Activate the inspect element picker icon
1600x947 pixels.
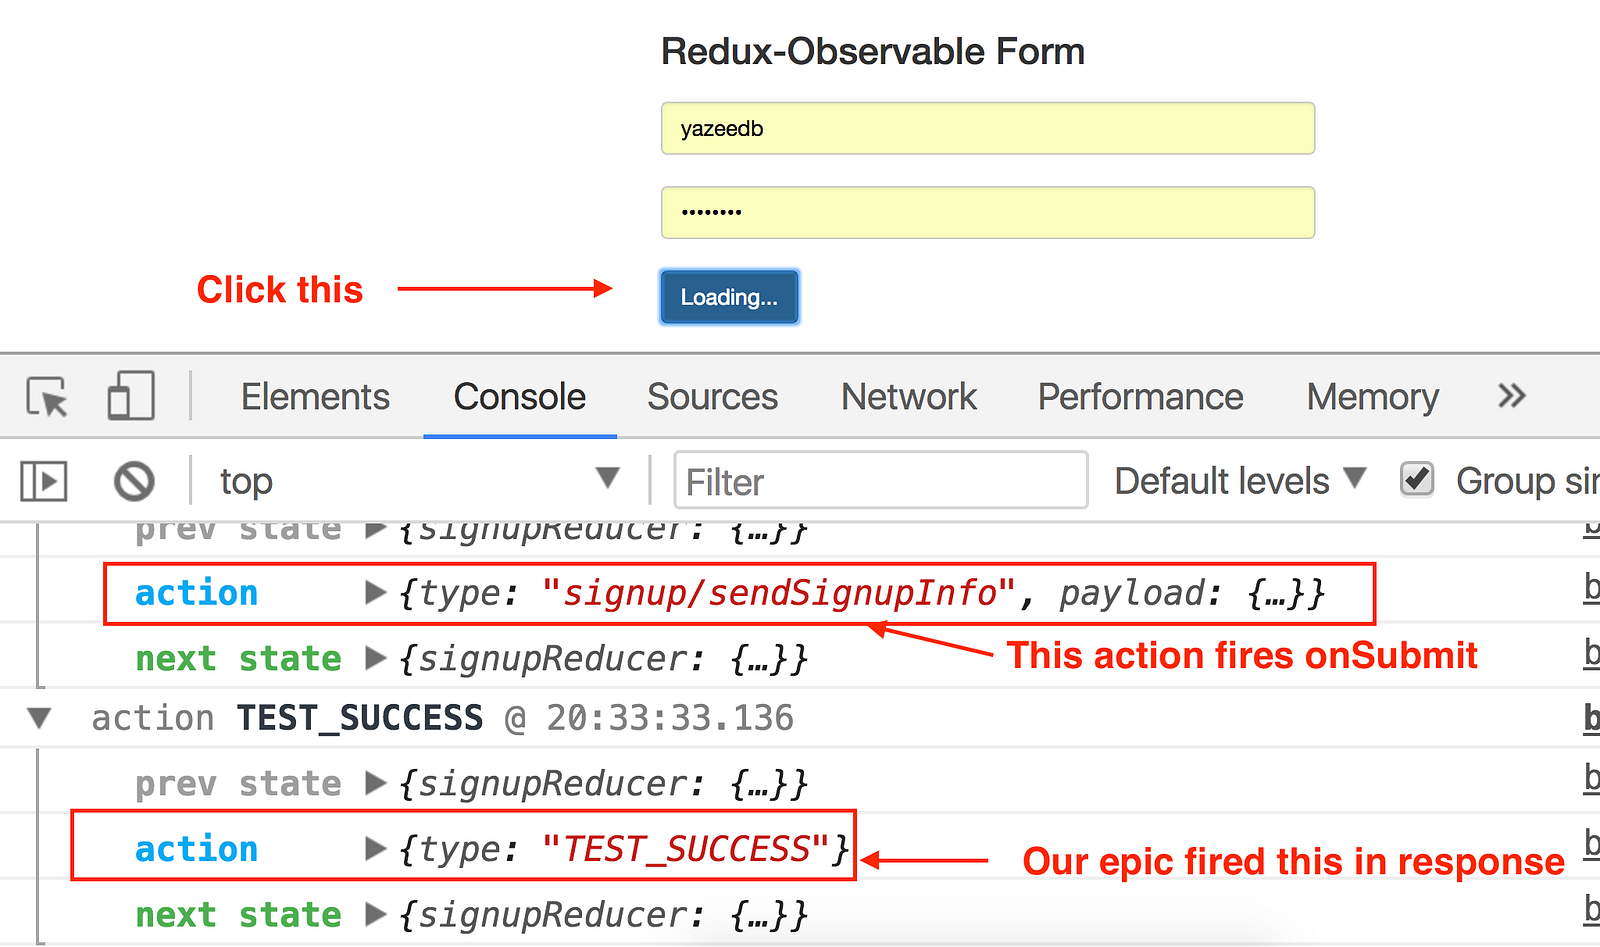pyautogui.click(x=47, y=397)
